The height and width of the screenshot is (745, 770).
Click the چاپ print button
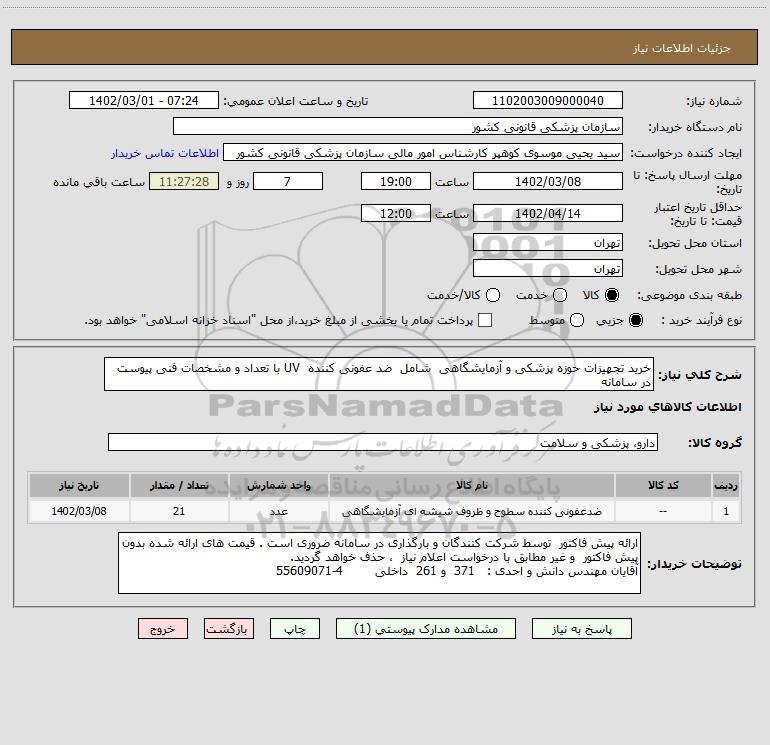pyautogui.click(x=295, y=629)
